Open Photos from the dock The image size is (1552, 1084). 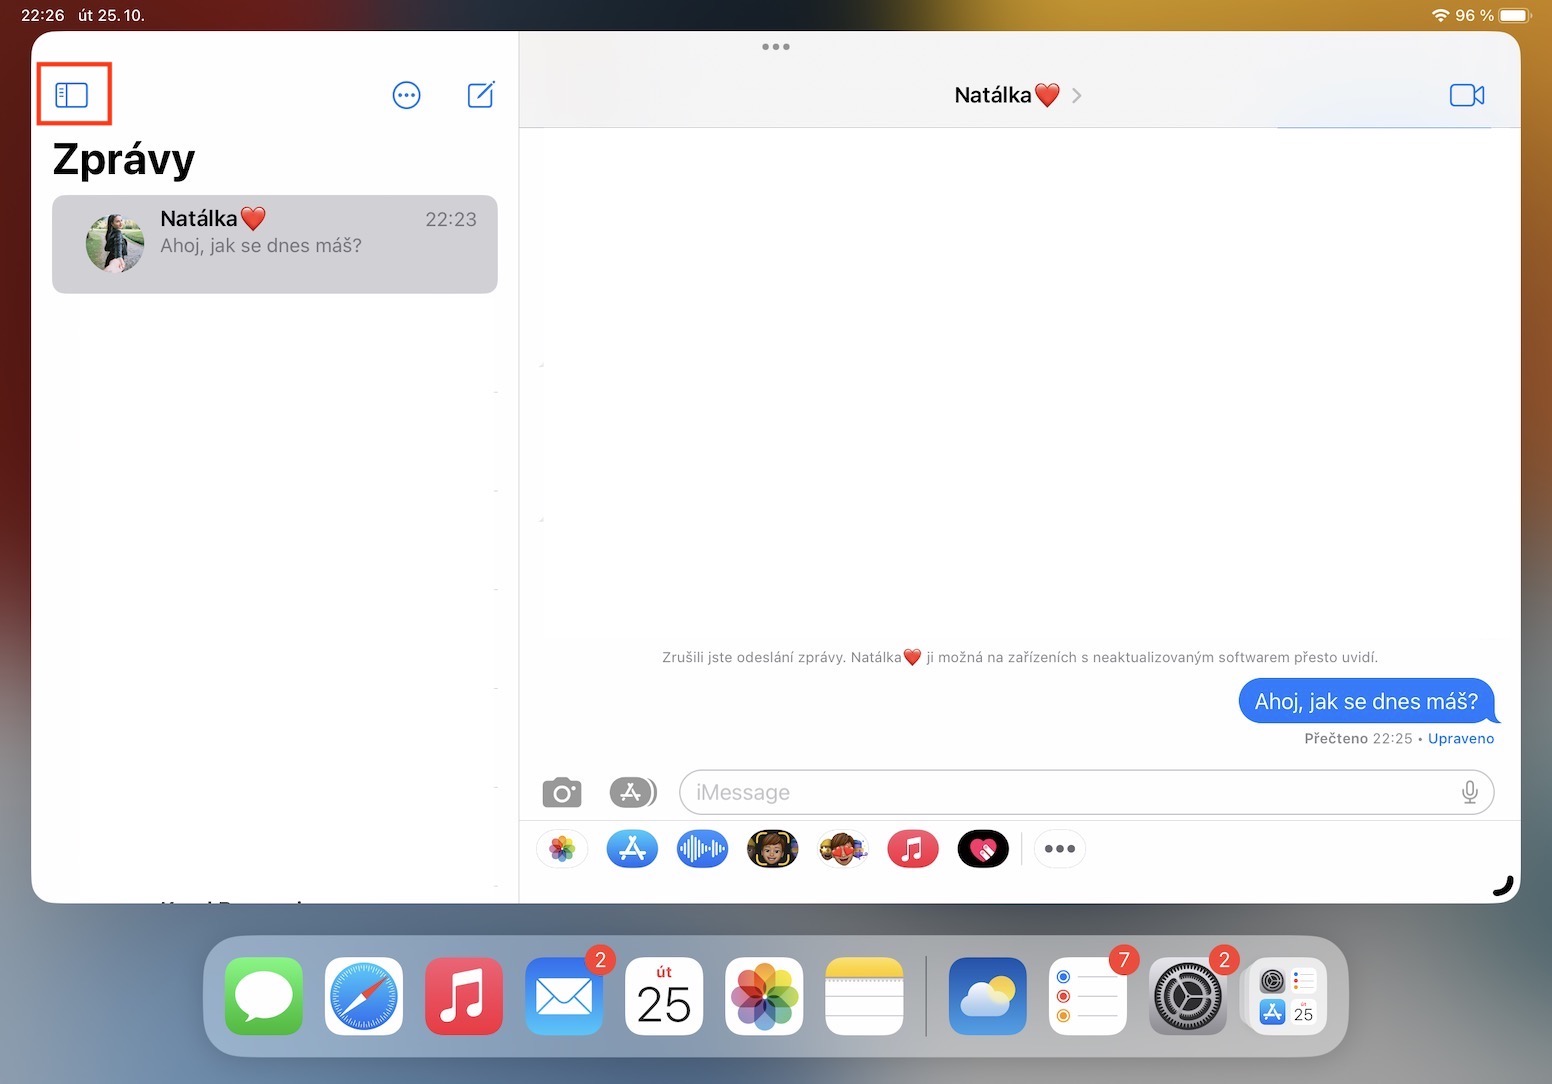click(764, 996)
